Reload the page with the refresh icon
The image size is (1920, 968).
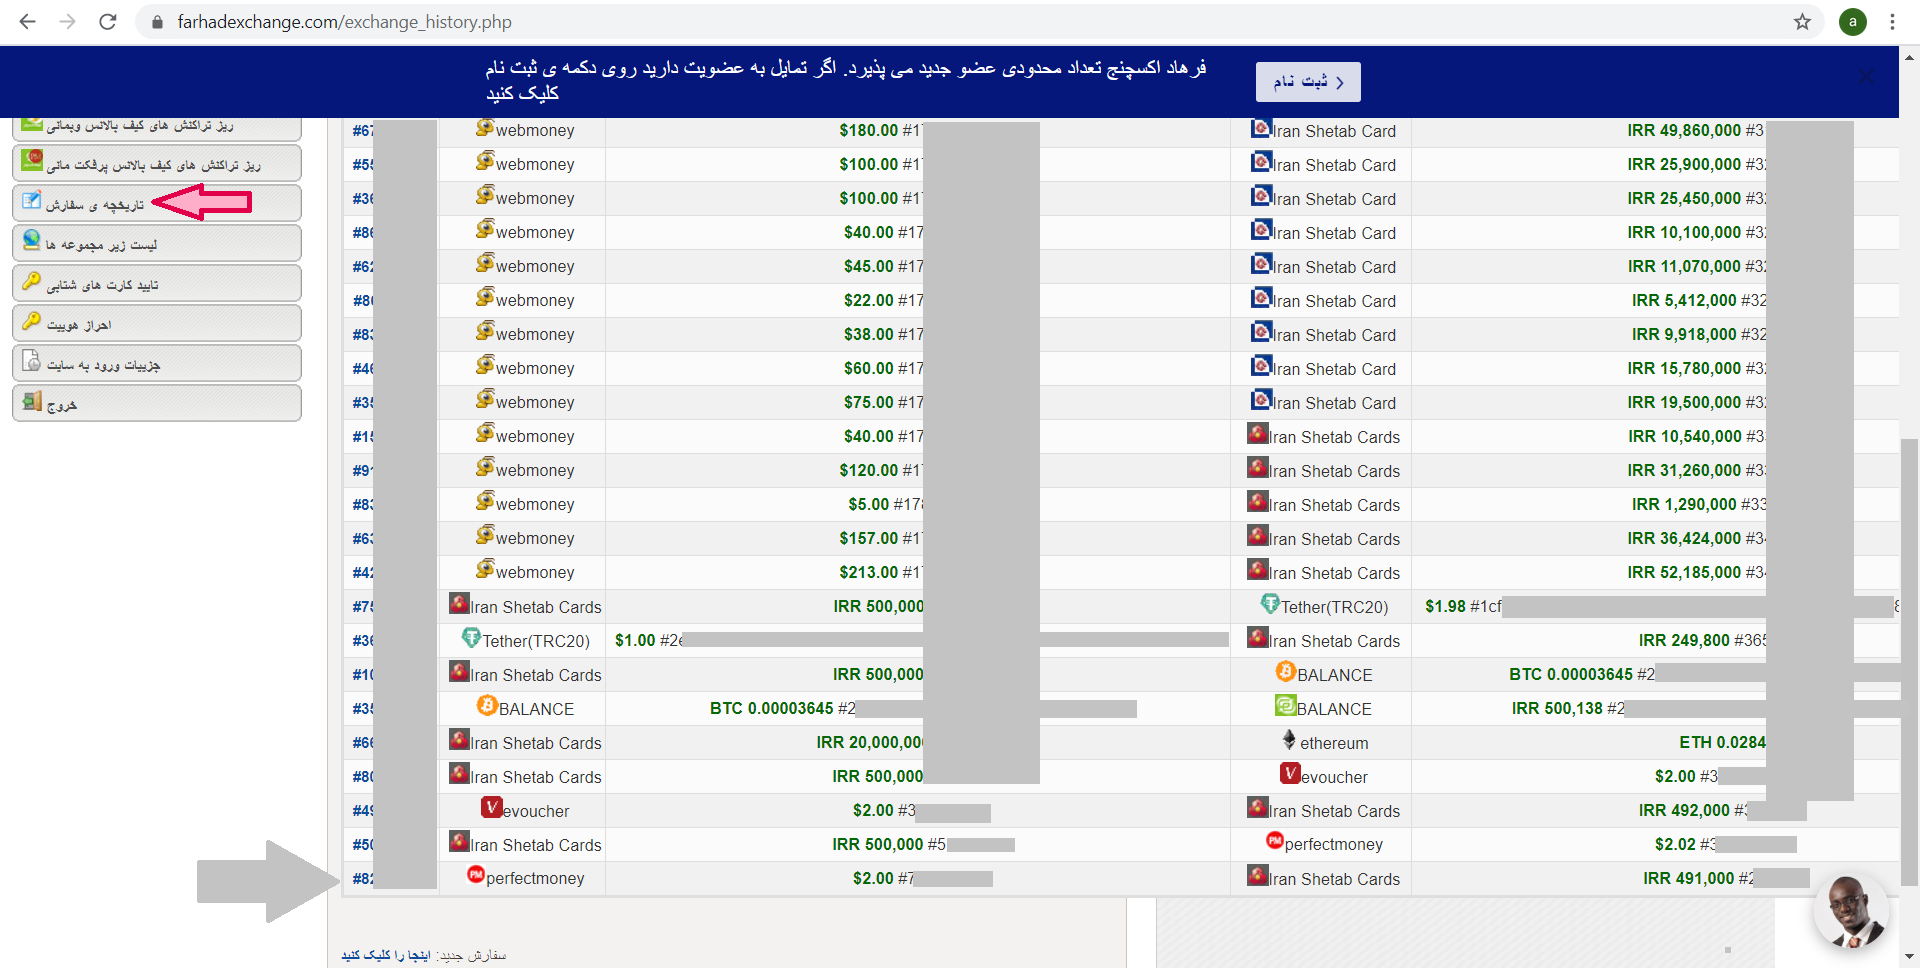pyautogui.click(x=108, y=21)
